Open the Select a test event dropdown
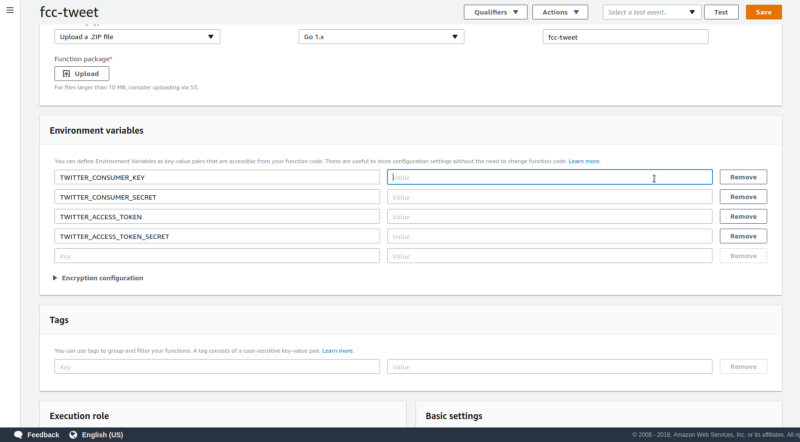800x442 pixels. (x=652, y=12)
